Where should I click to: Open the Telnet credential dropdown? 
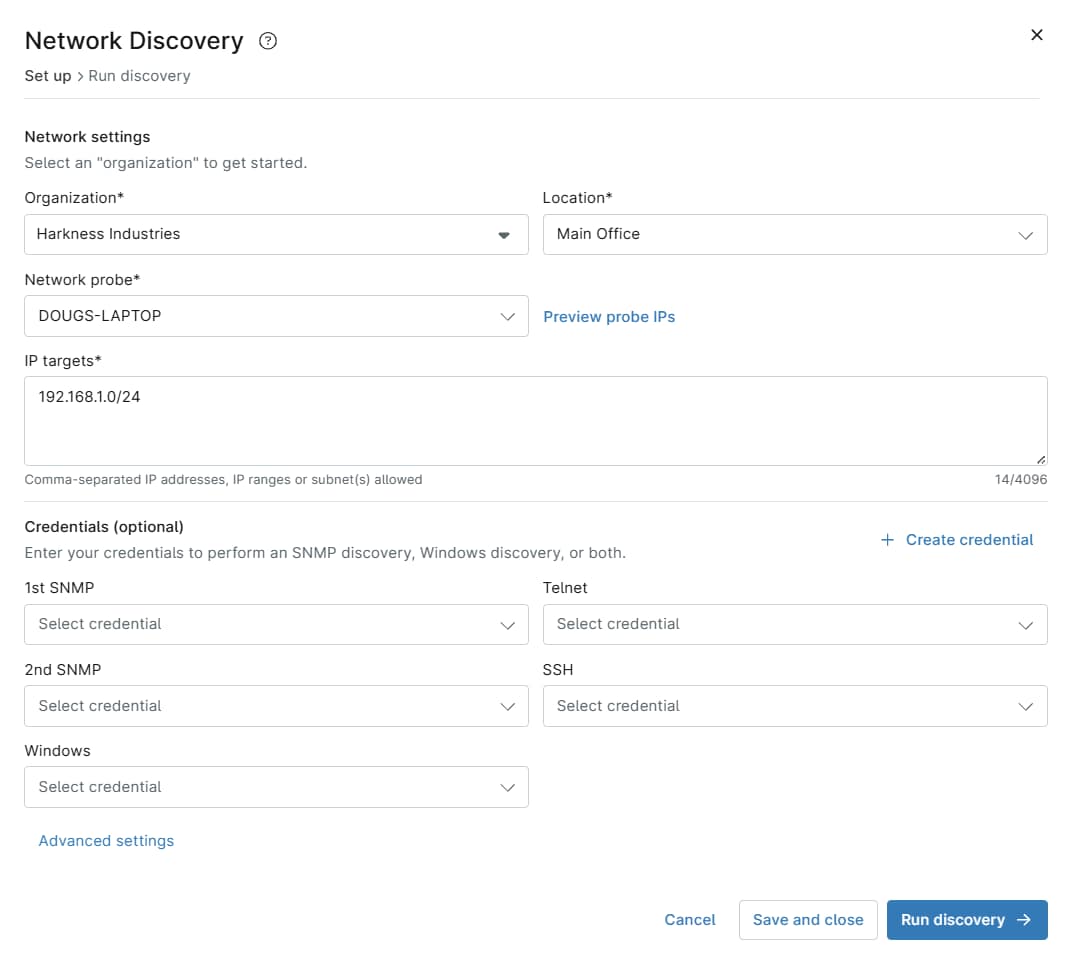[x=795, y=624]
